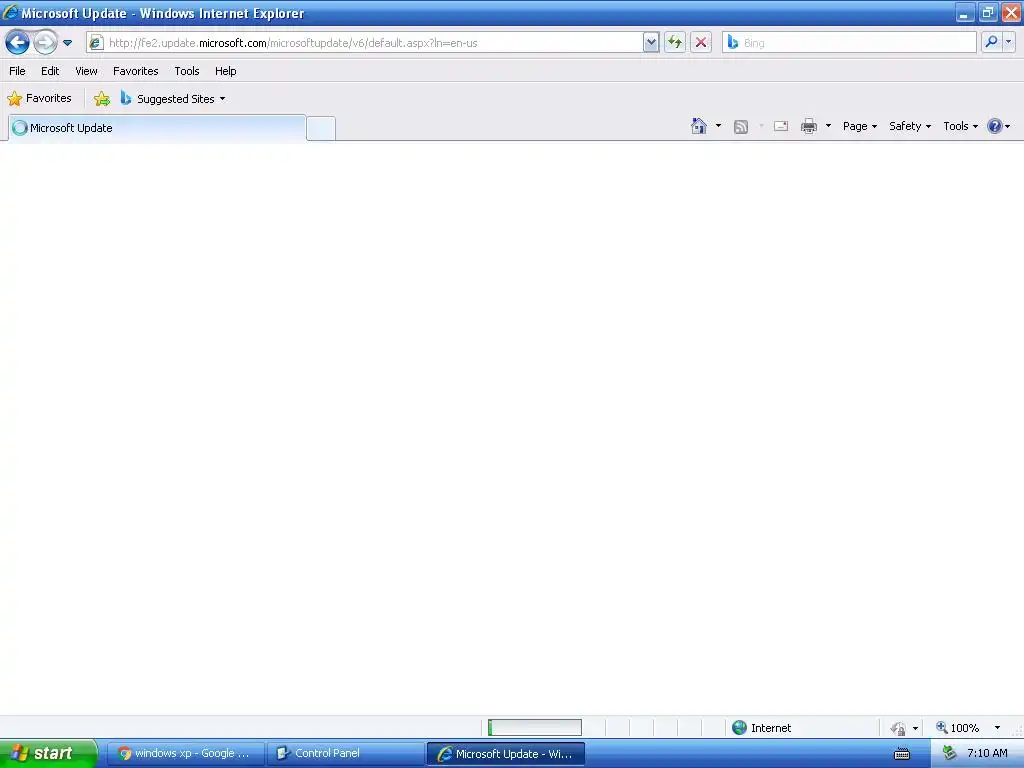Open the Edit menu

50,71
